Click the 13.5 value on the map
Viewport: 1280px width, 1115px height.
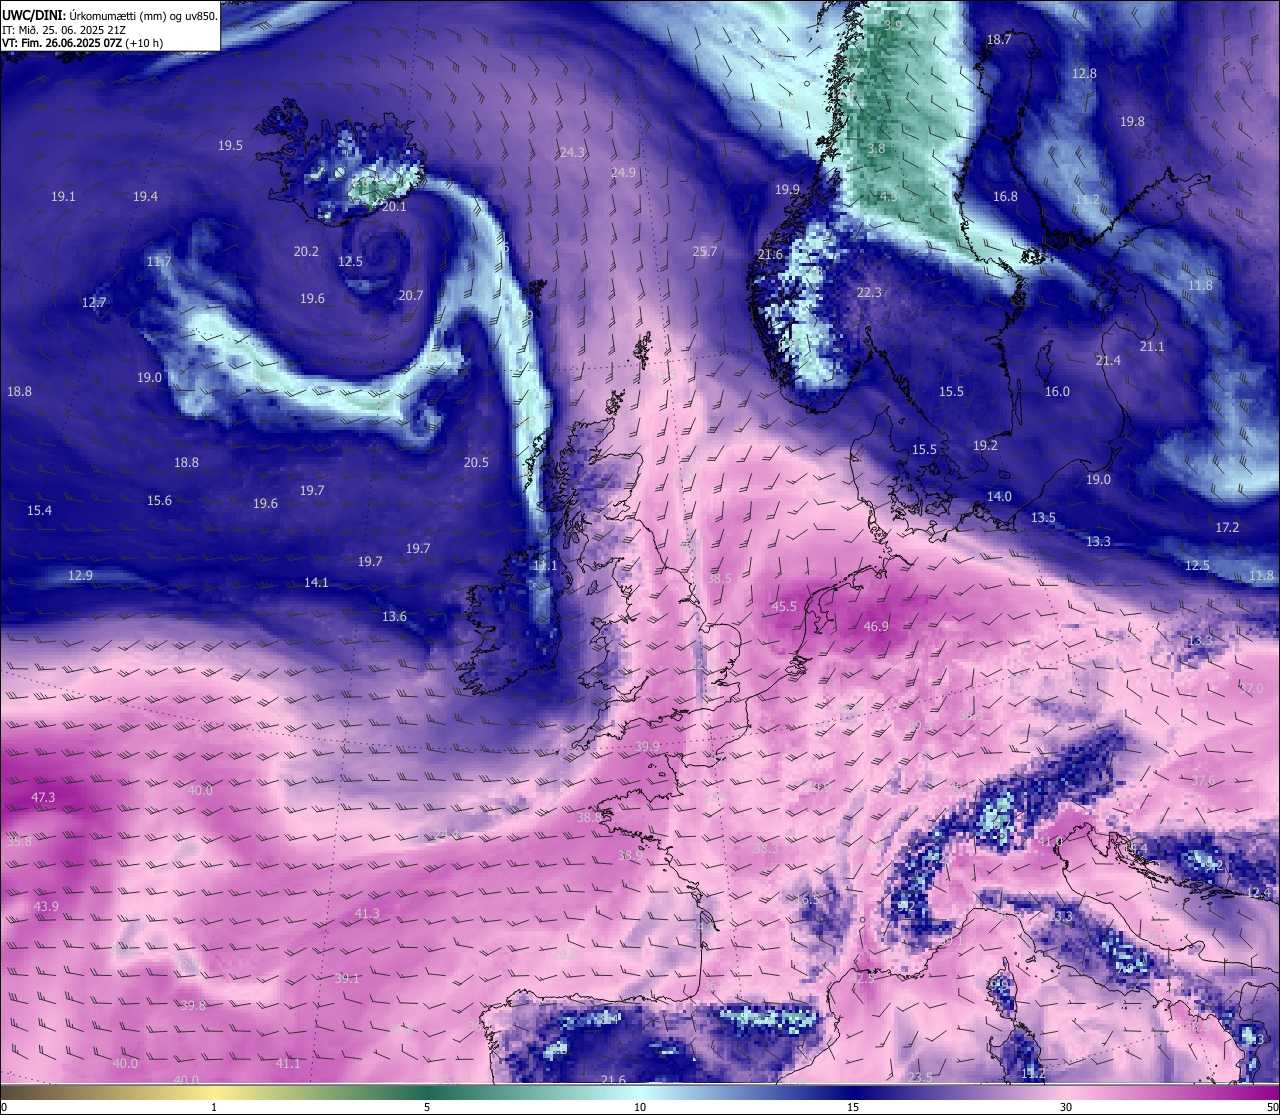click(1043, 517)
